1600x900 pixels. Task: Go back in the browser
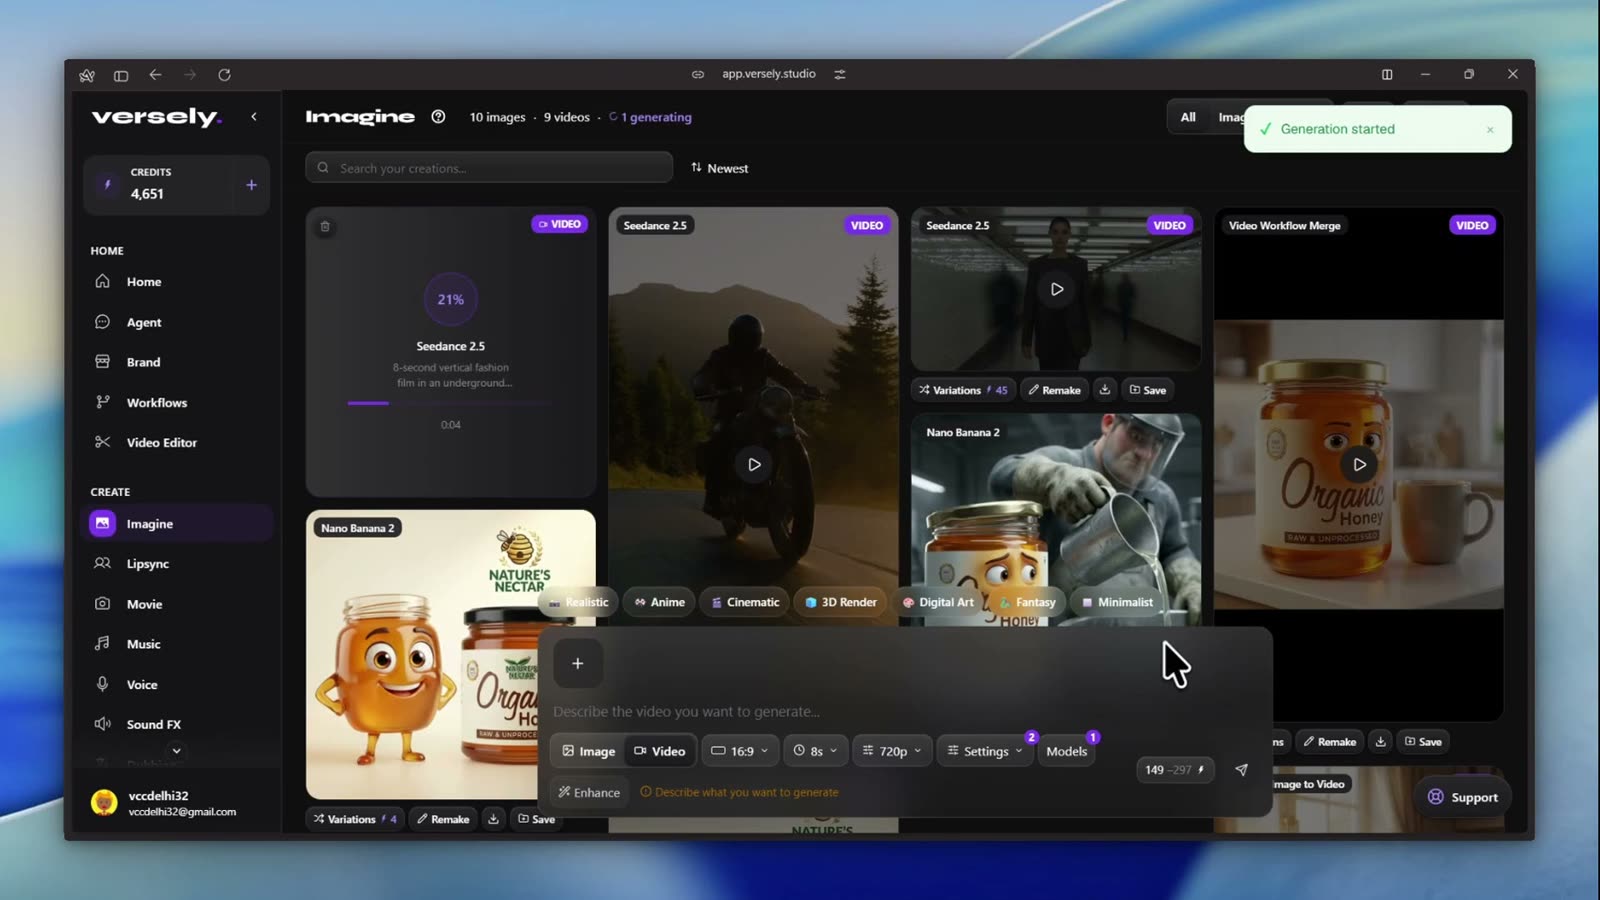click(x=155, y=75)
